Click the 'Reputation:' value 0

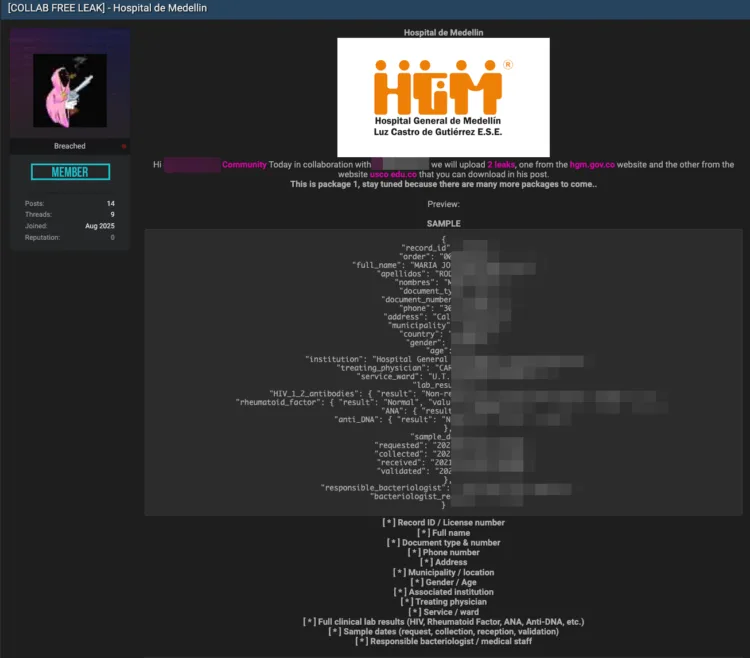coord(112,238)
